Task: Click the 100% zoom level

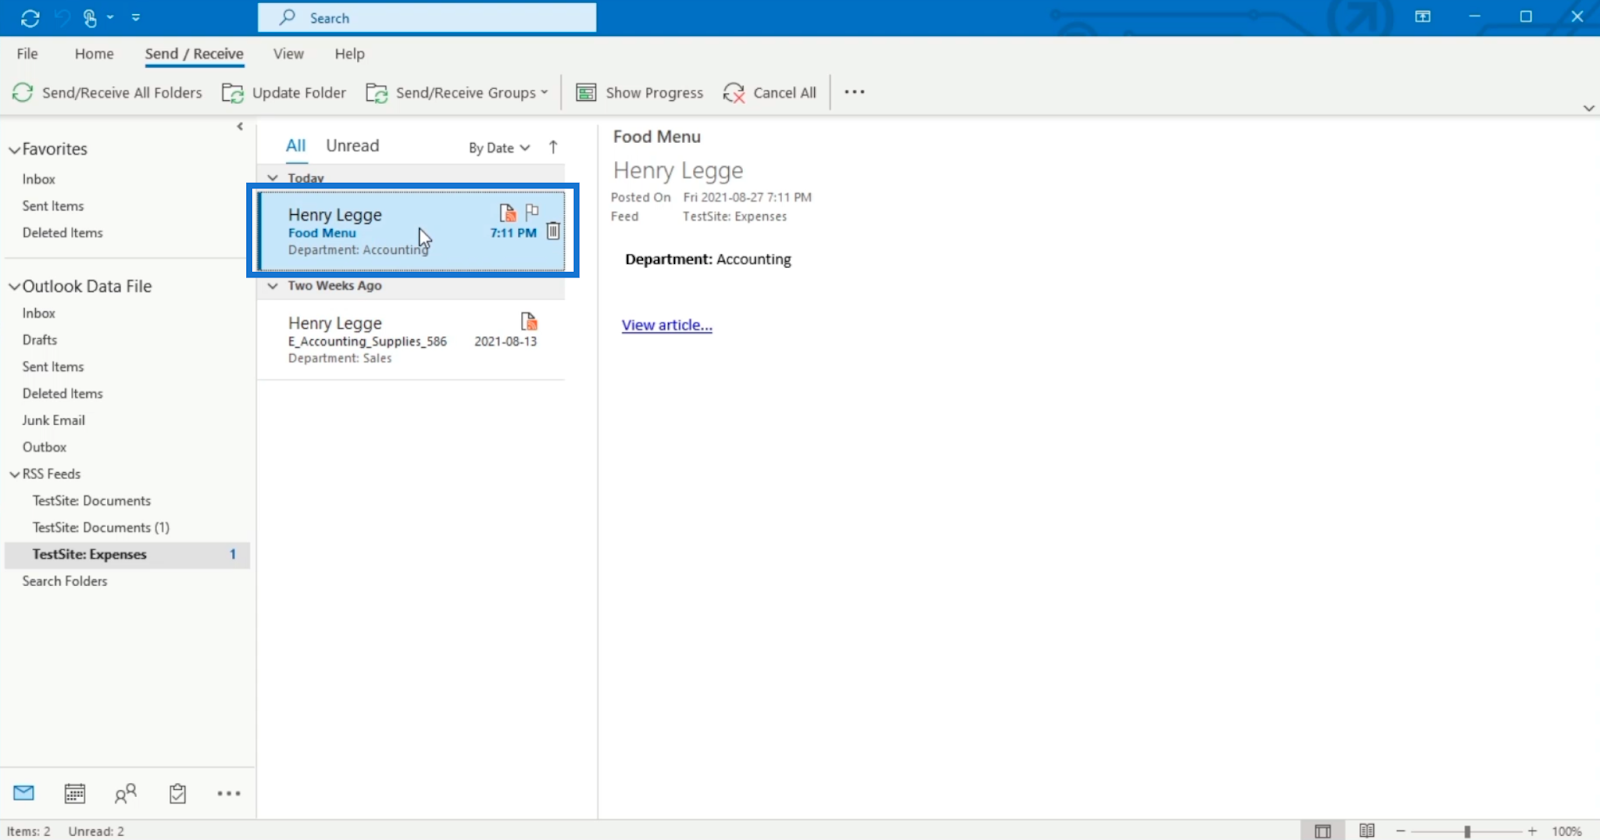Action: [1567, 831]
